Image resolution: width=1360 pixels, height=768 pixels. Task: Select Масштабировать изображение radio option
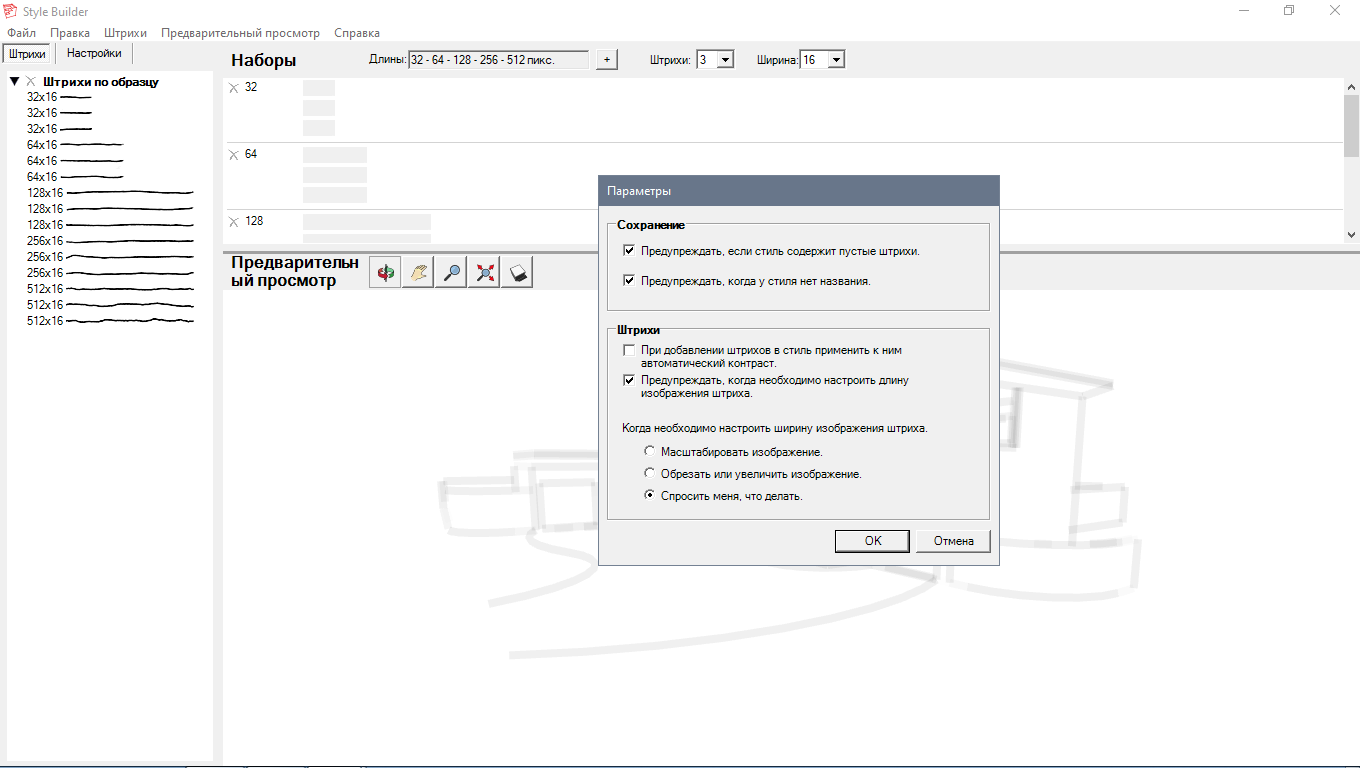pyautogui.click(x=650, y=452)
